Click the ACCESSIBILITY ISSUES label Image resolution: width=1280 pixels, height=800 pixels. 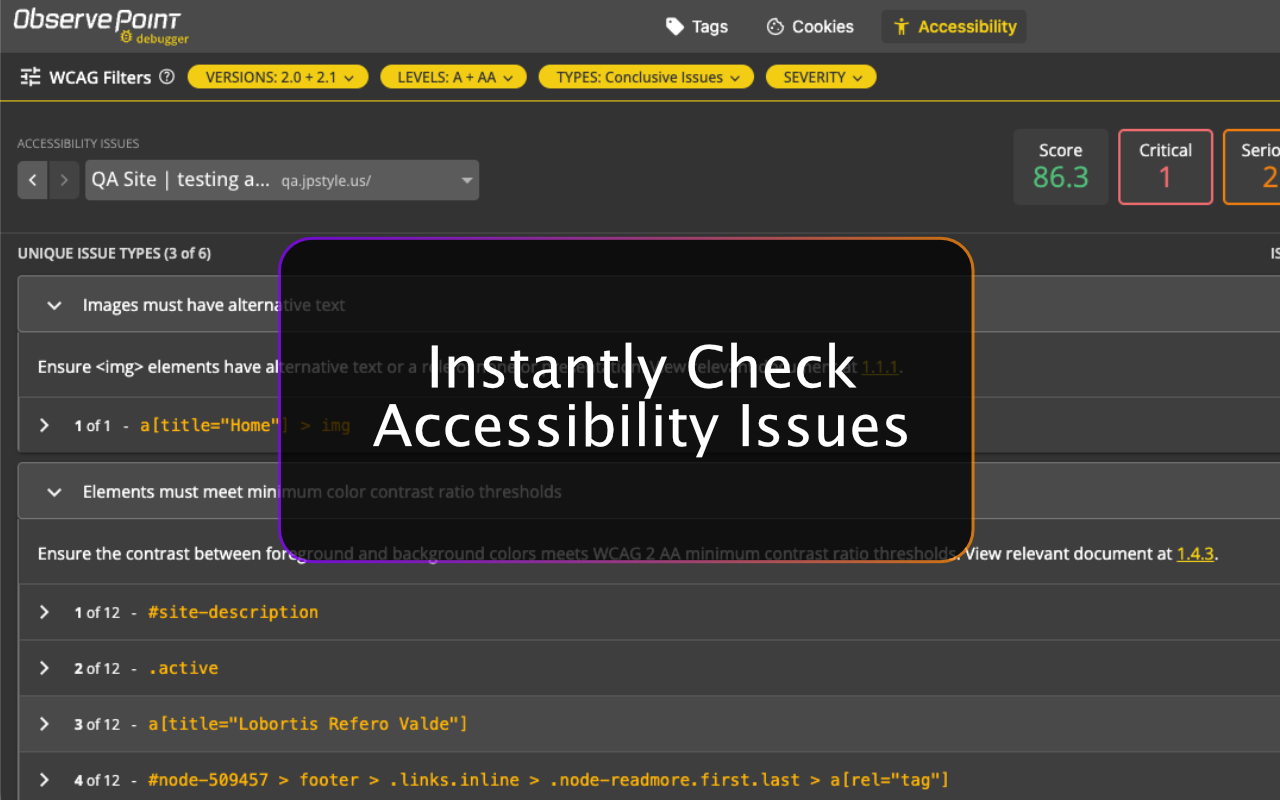coord(78,144)
